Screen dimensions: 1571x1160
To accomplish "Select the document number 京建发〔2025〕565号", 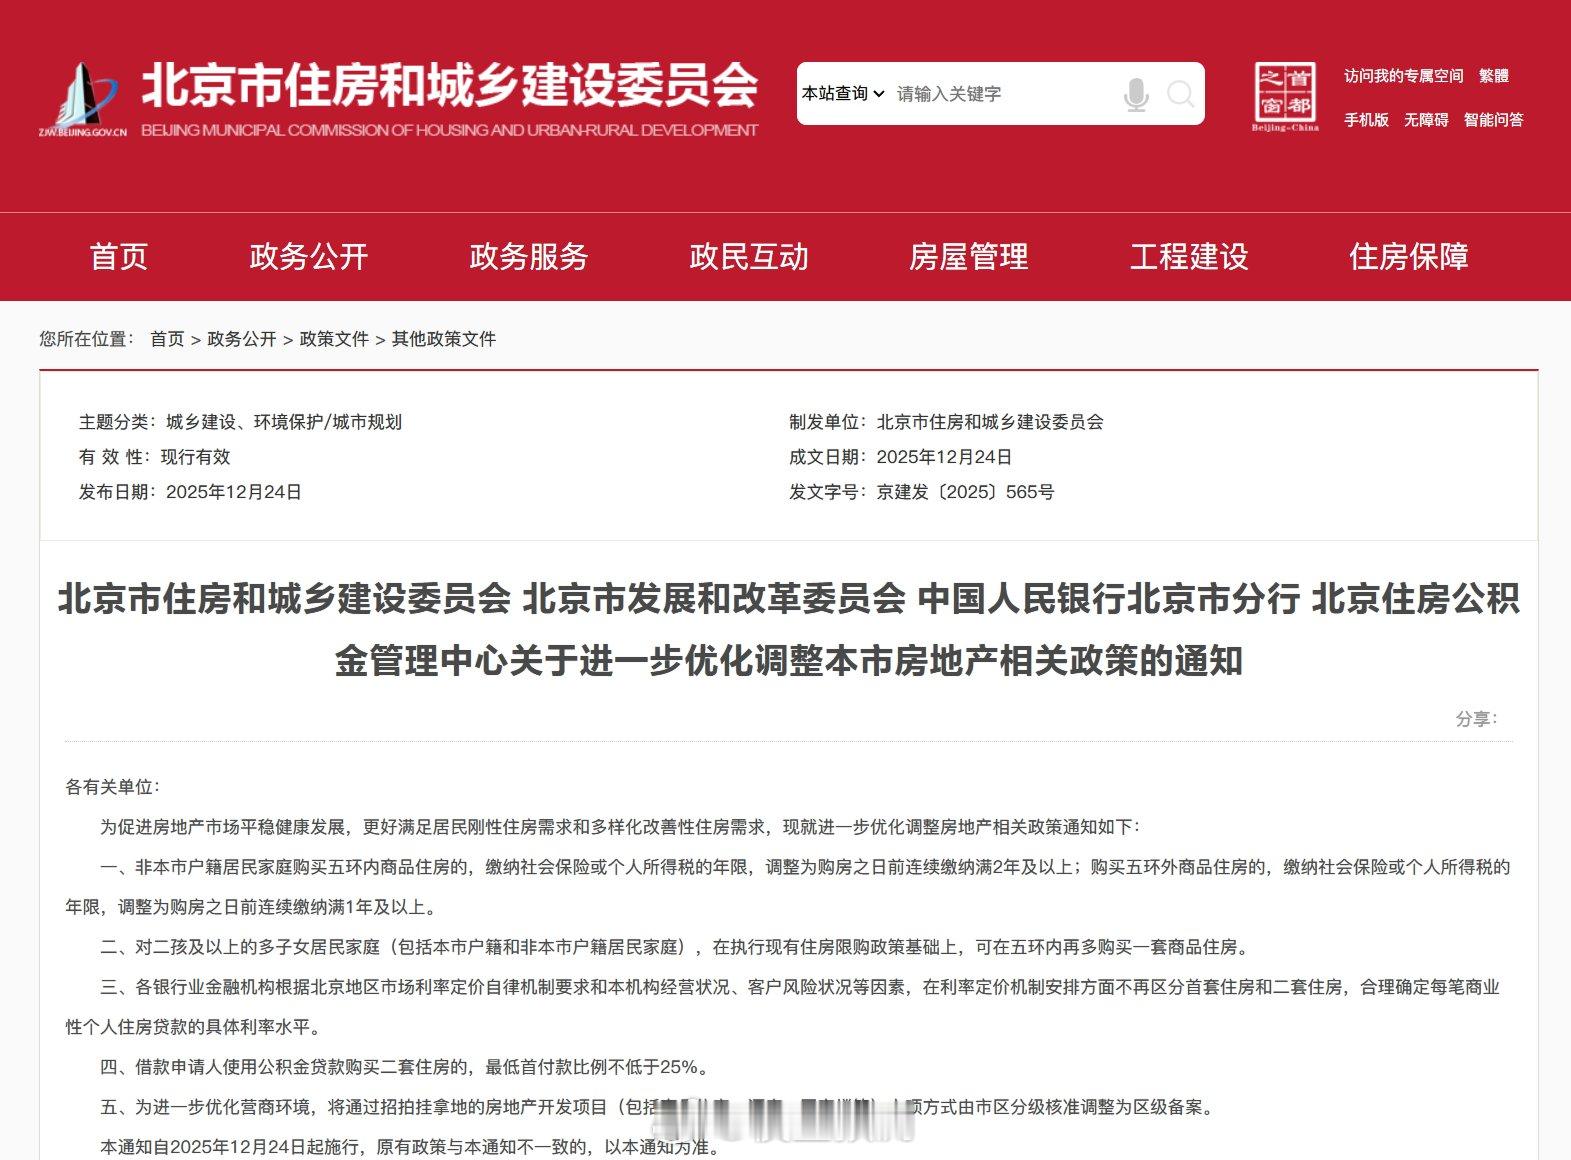I will coord(965,492).
